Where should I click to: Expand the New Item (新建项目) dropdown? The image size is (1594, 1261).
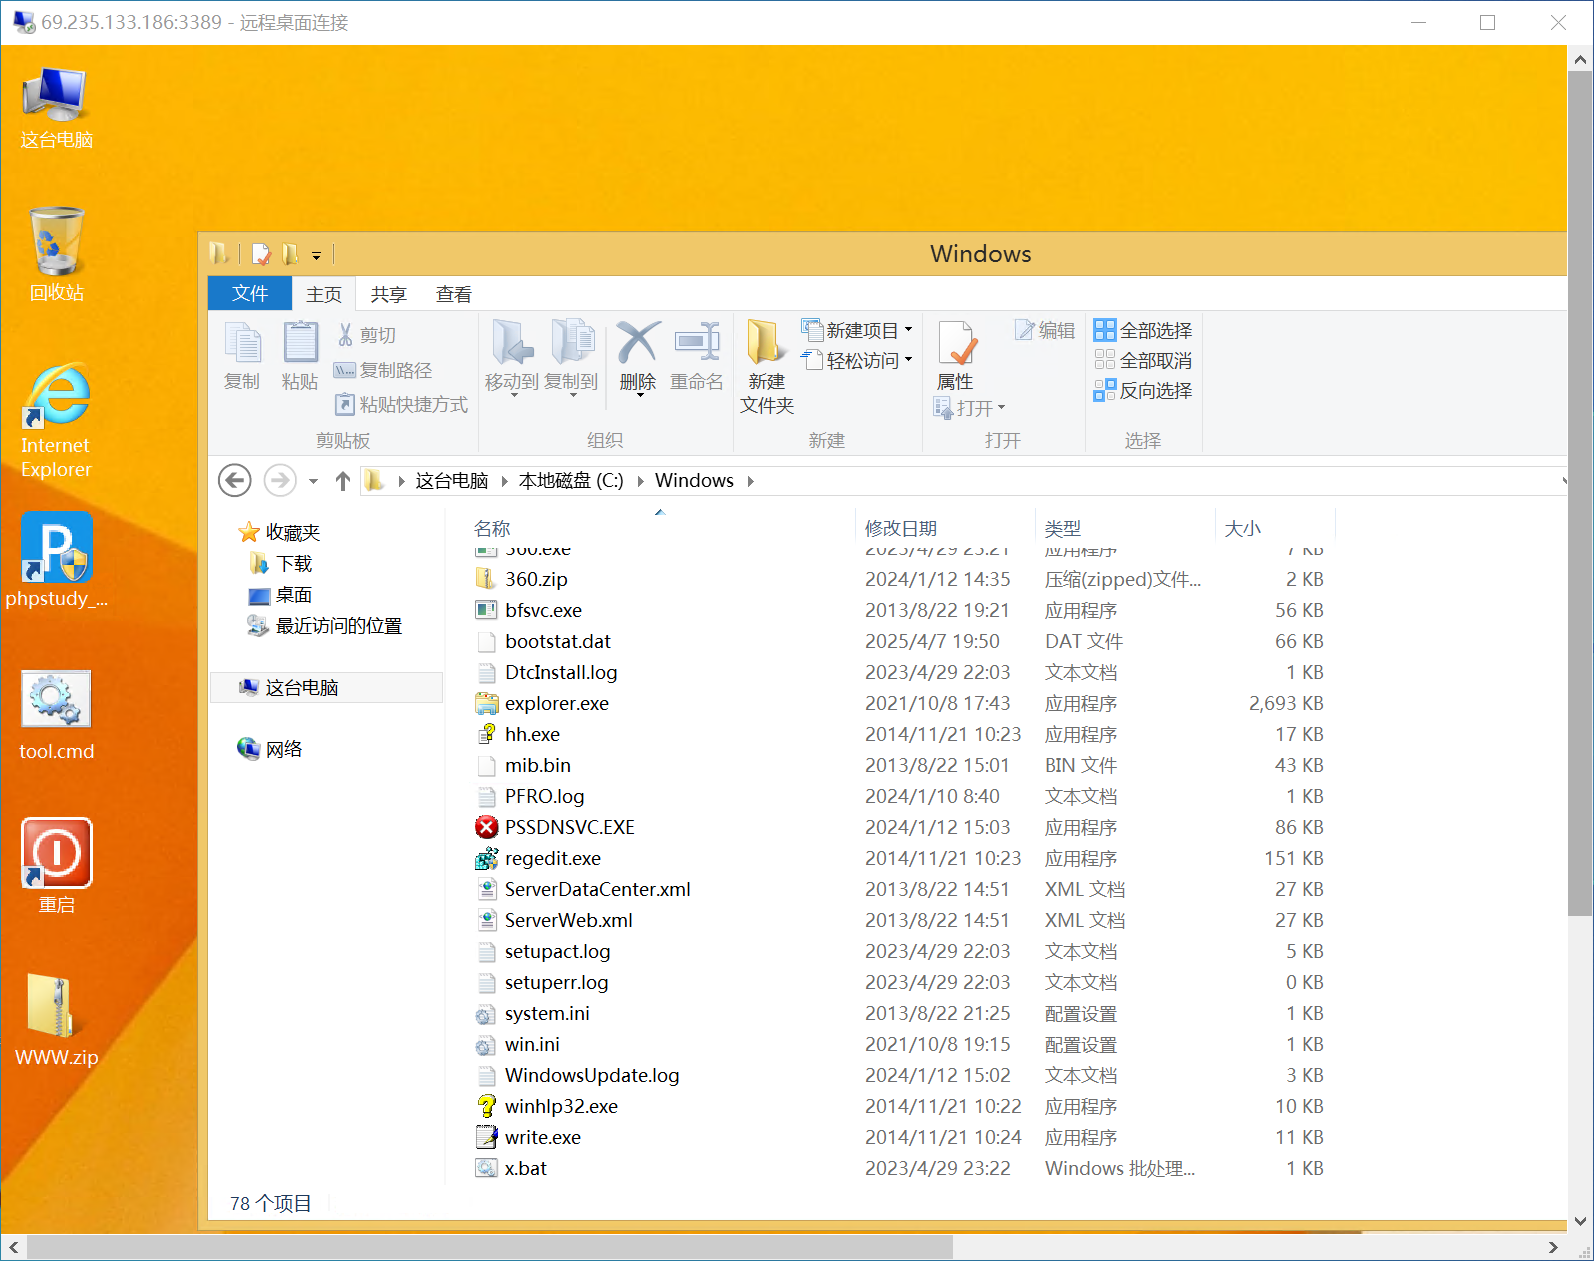click(x=909, y=330)
